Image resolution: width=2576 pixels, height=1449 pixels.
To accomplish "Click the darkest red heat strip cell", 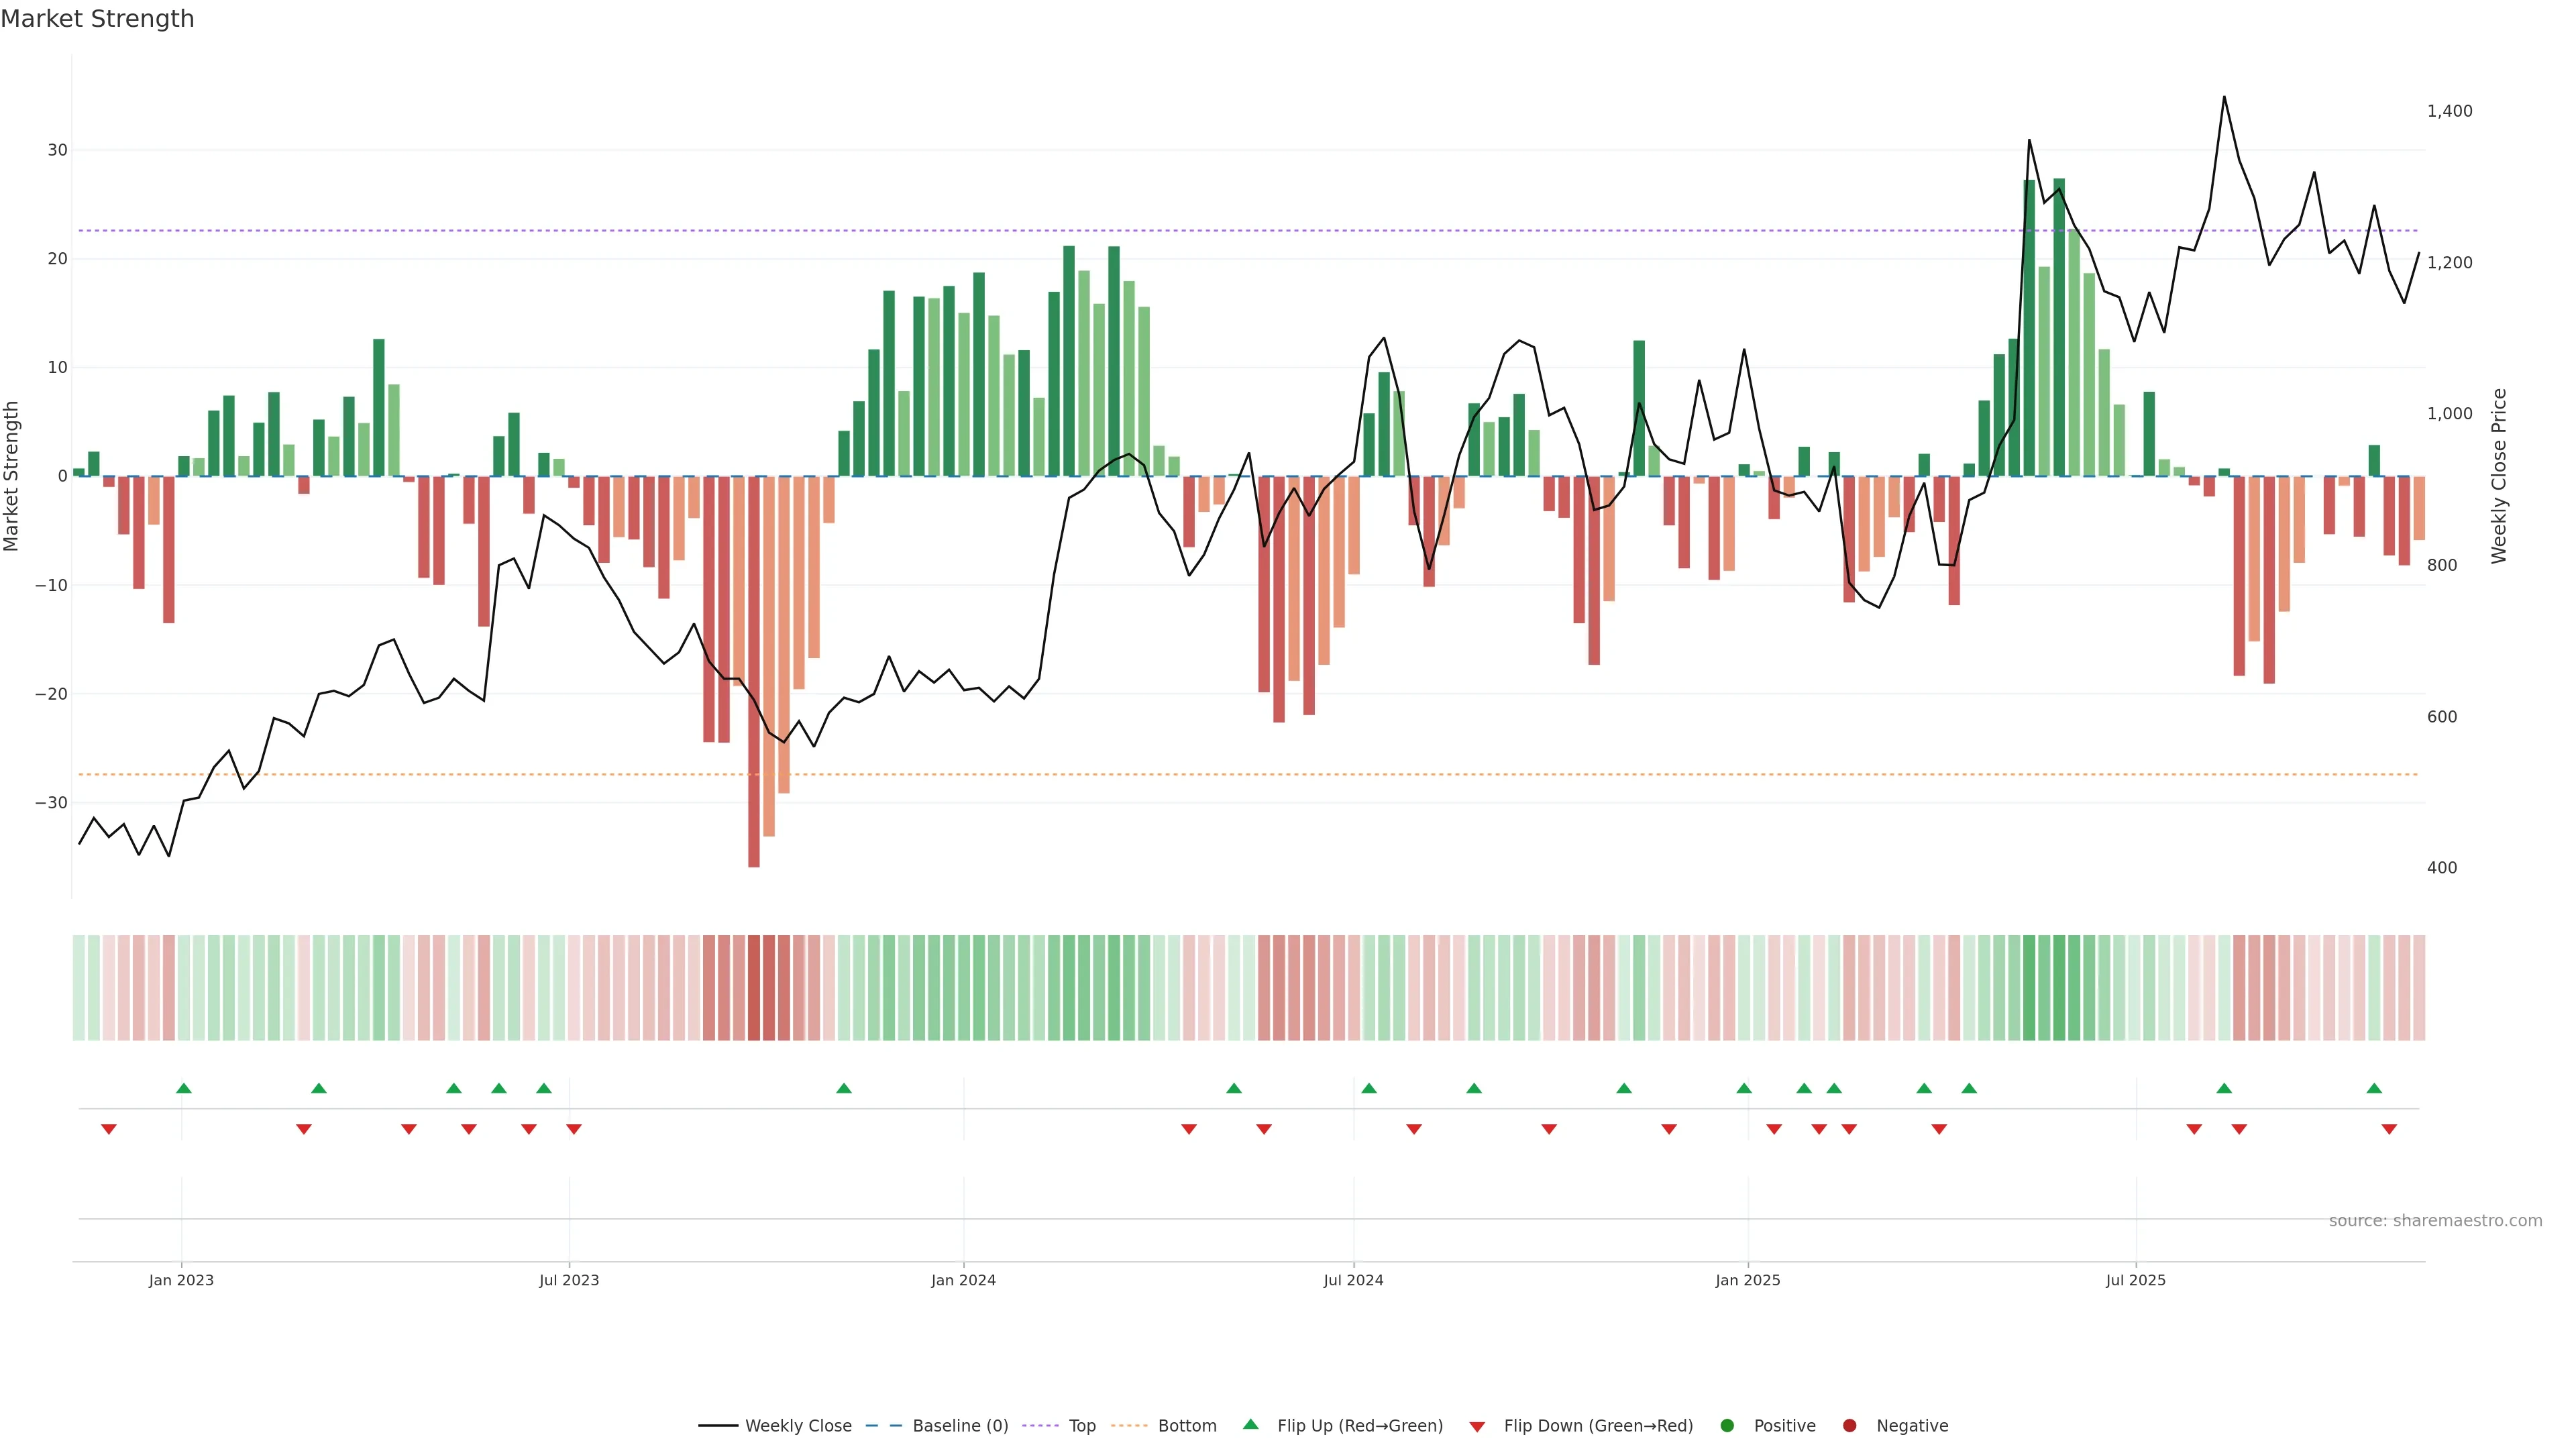I will point(754,988).
